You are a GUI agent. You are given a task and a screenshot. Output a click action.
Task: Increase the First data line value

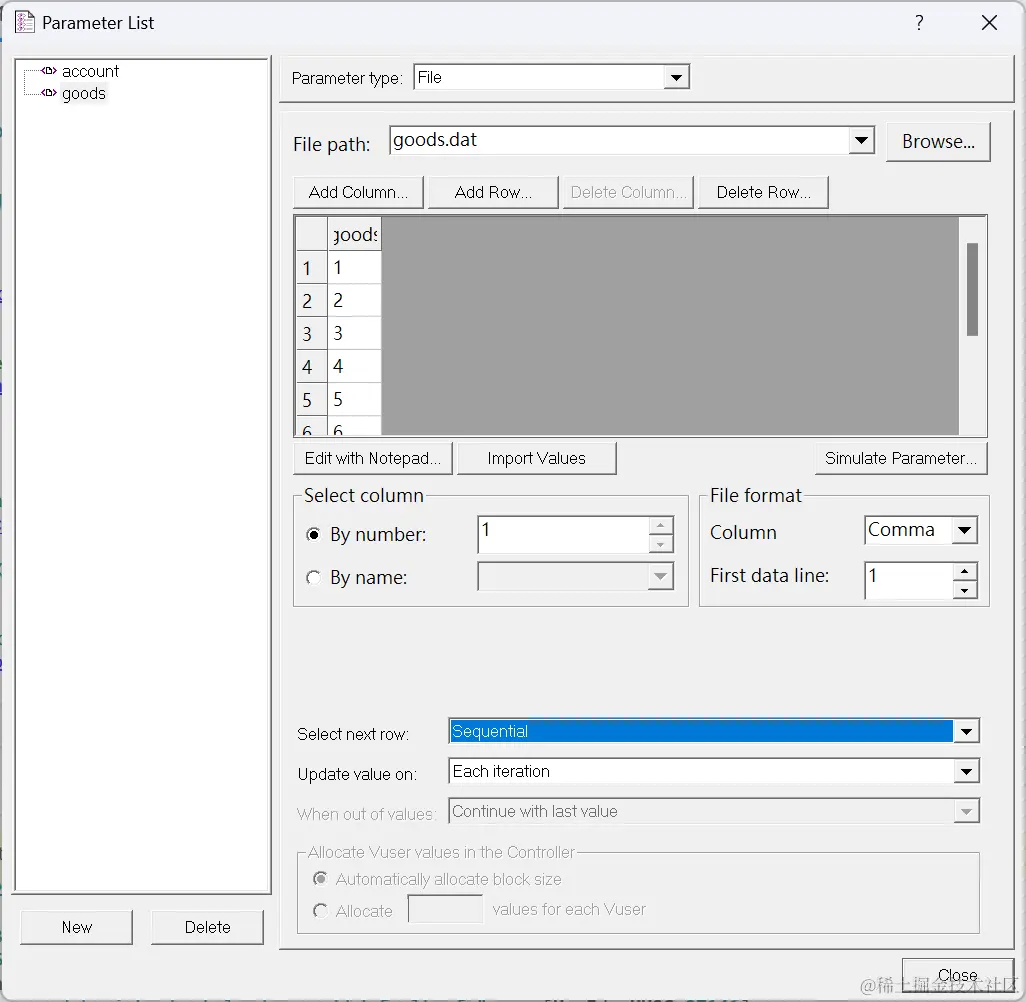click(964, 571)
